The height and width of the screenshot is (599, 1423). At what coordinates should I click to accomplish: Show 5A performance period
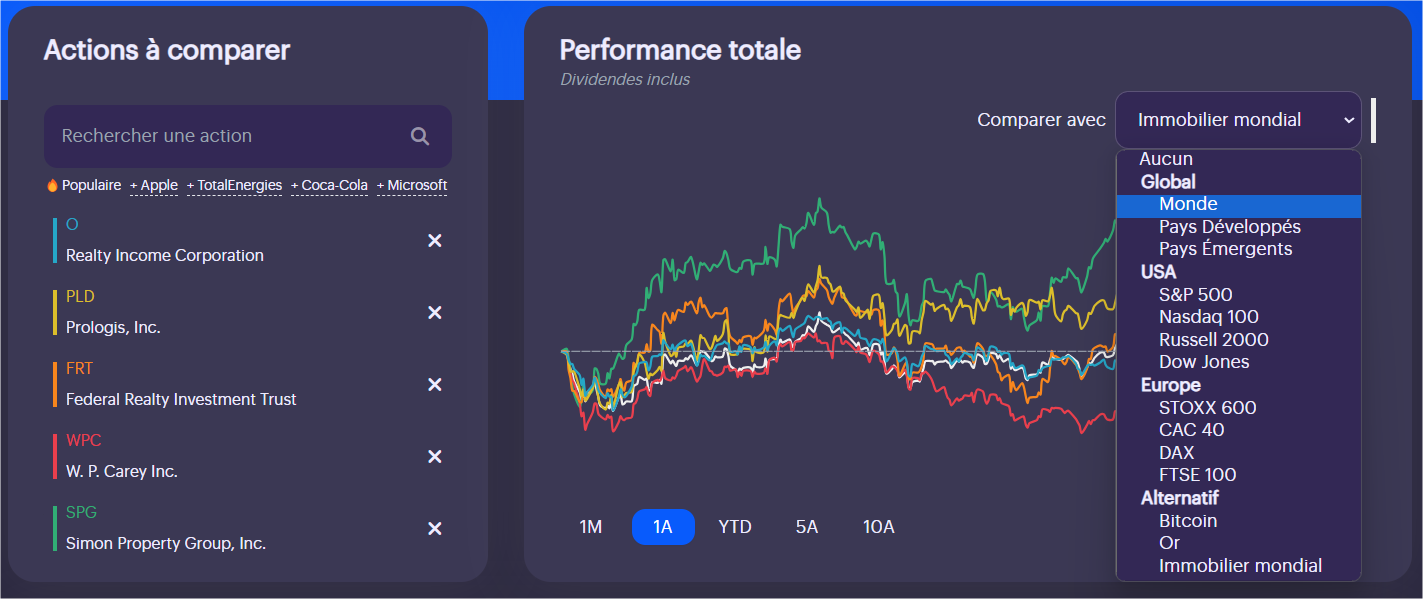[807, 527]
